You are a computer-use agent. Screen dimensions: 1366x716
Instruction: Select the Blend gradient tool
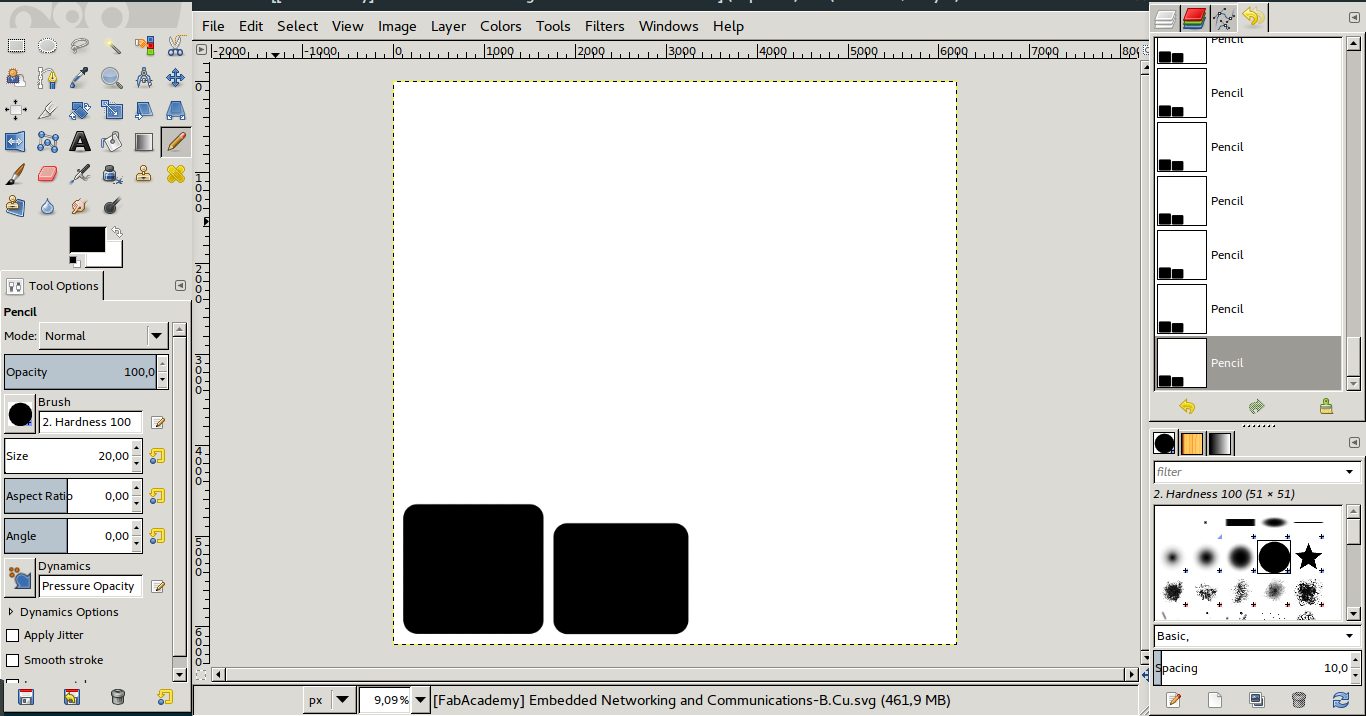click(x=144, y=142)
